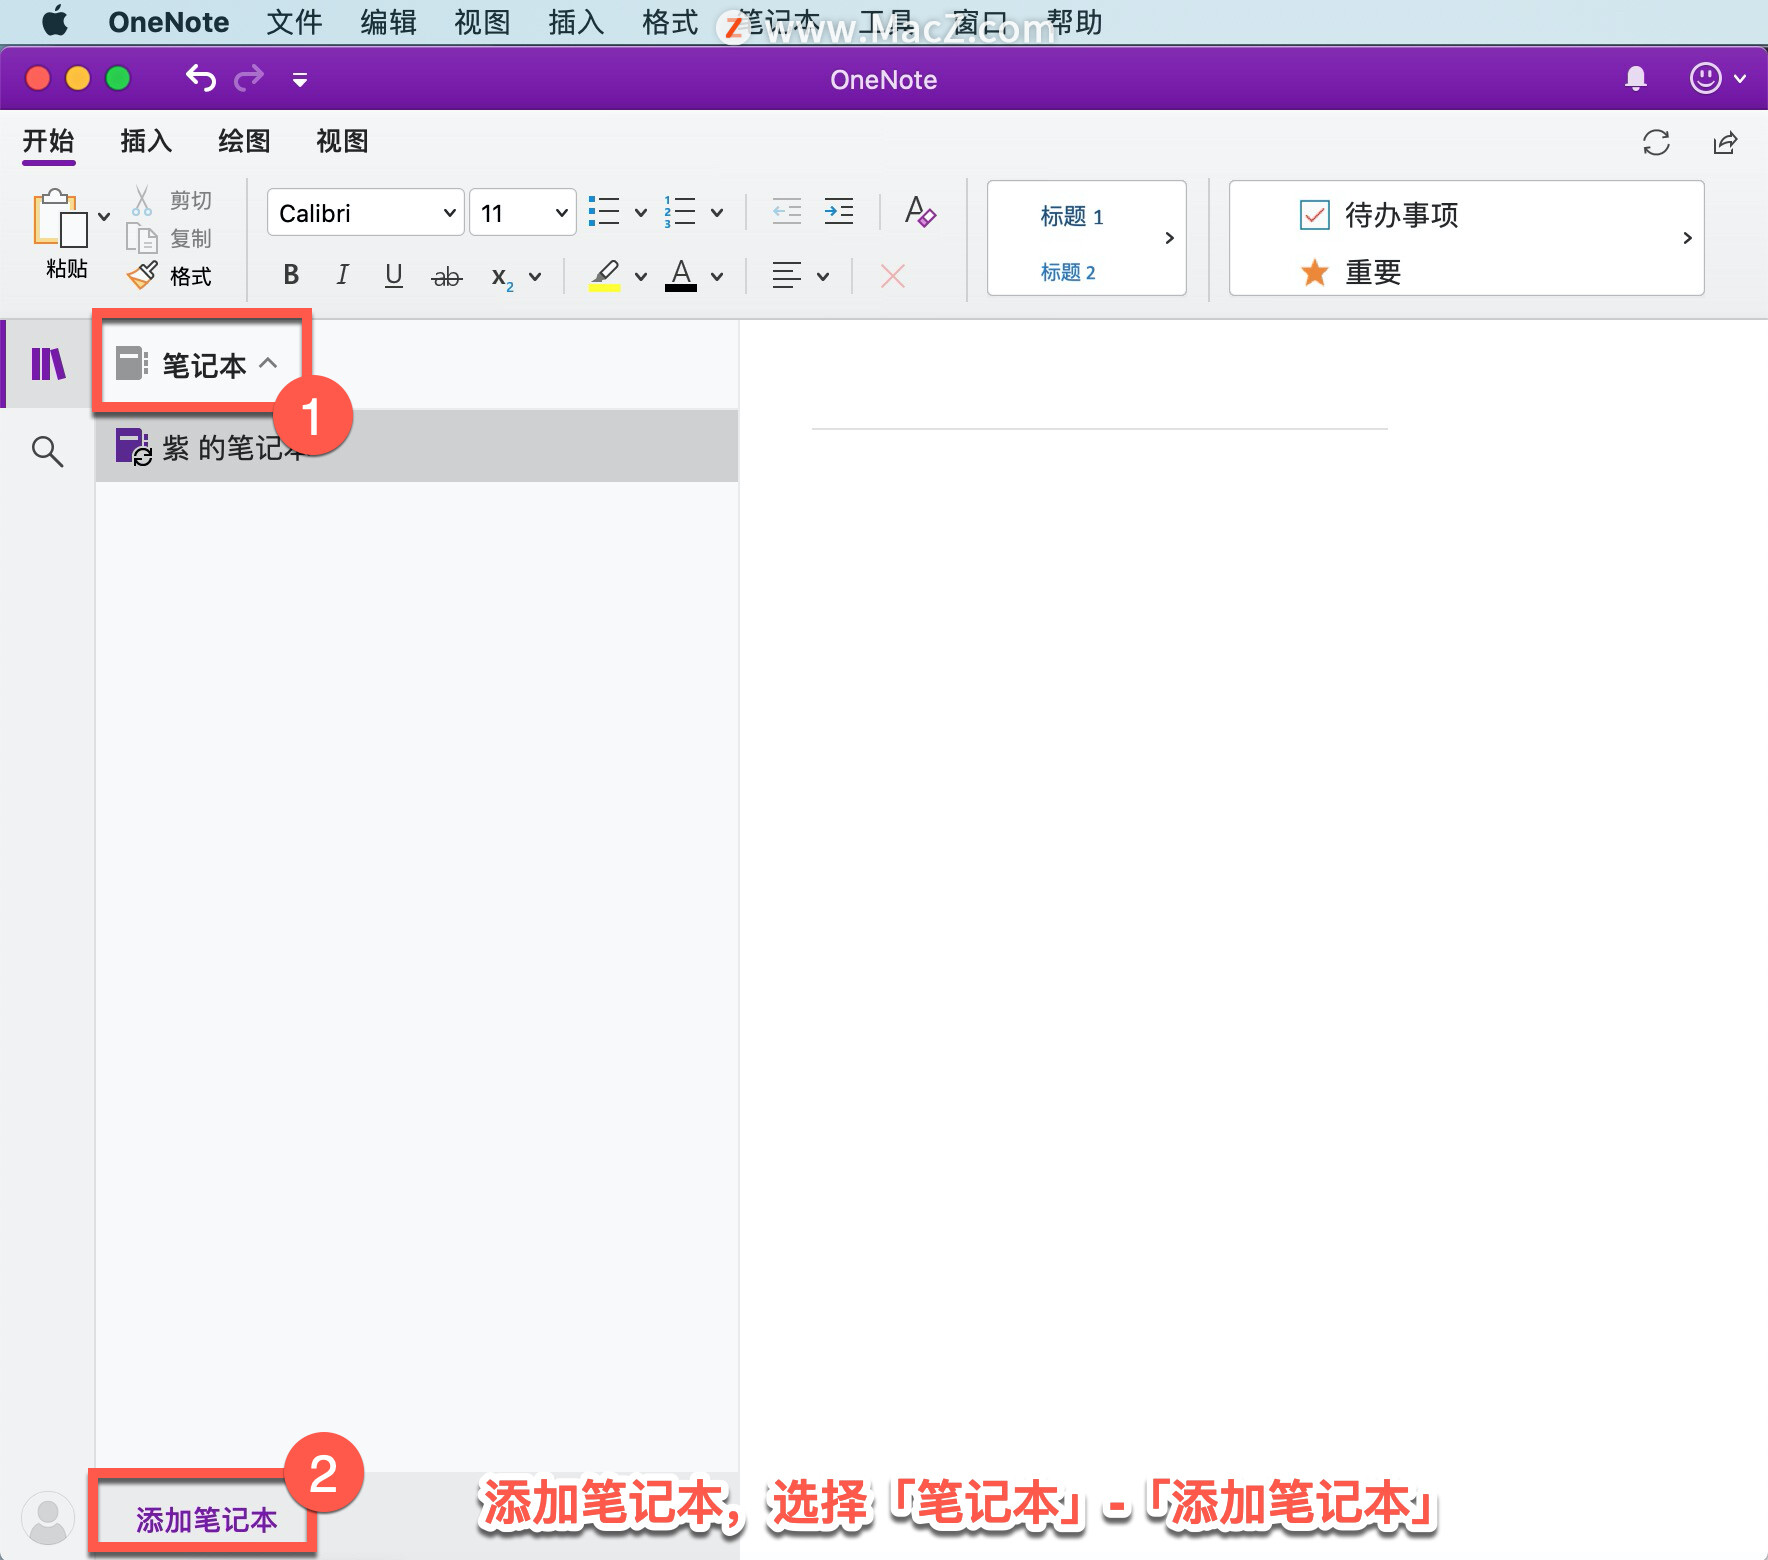The height and width of the screenshot is (1560, 1768).
Task: Insert a bulleted list
Action: pyautogui.click(x=604, y=212)
